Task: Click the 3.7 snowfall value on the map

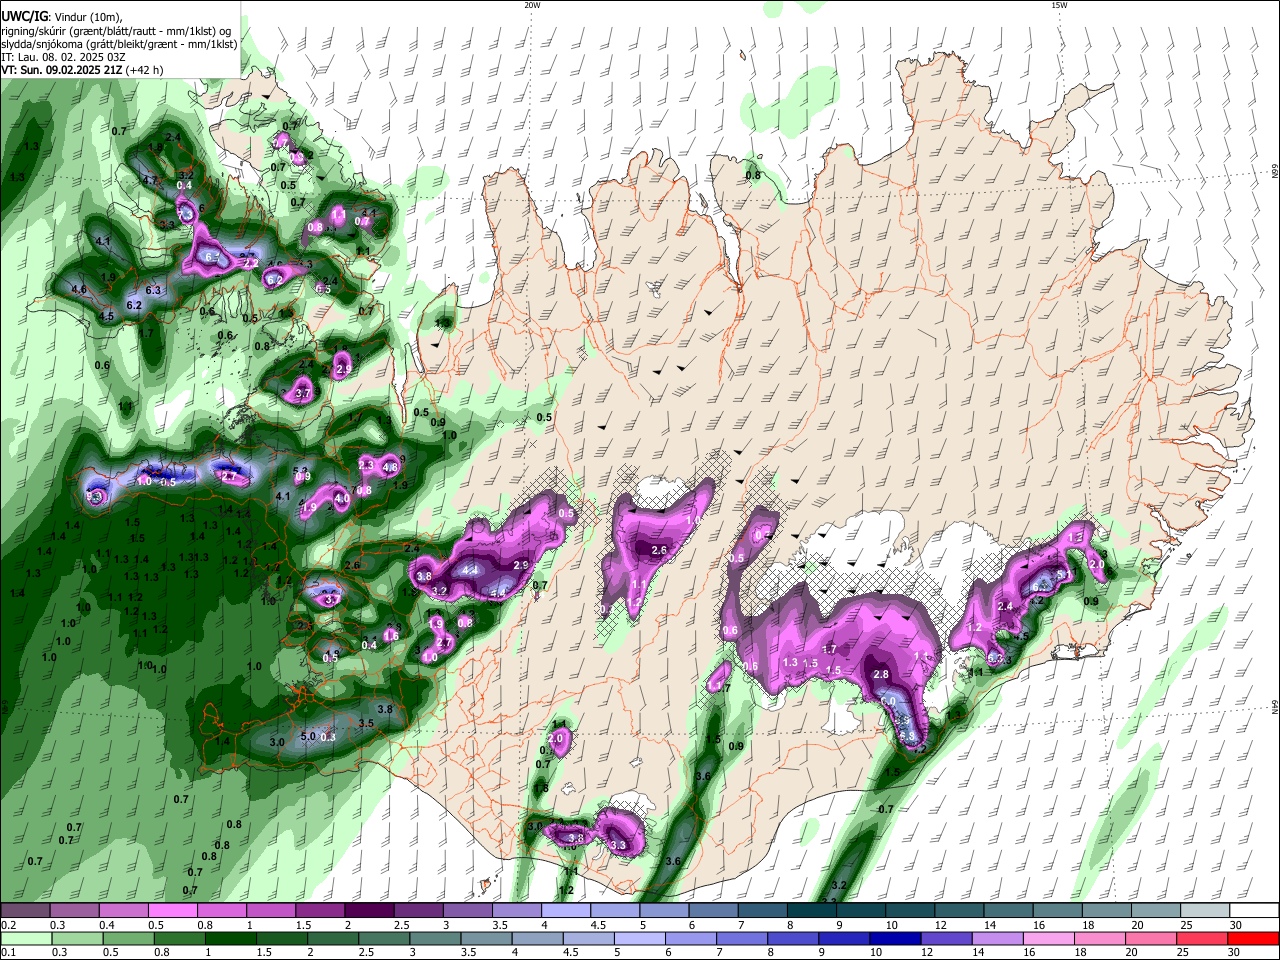Action: pyautogui.click(x=304, y=394)
